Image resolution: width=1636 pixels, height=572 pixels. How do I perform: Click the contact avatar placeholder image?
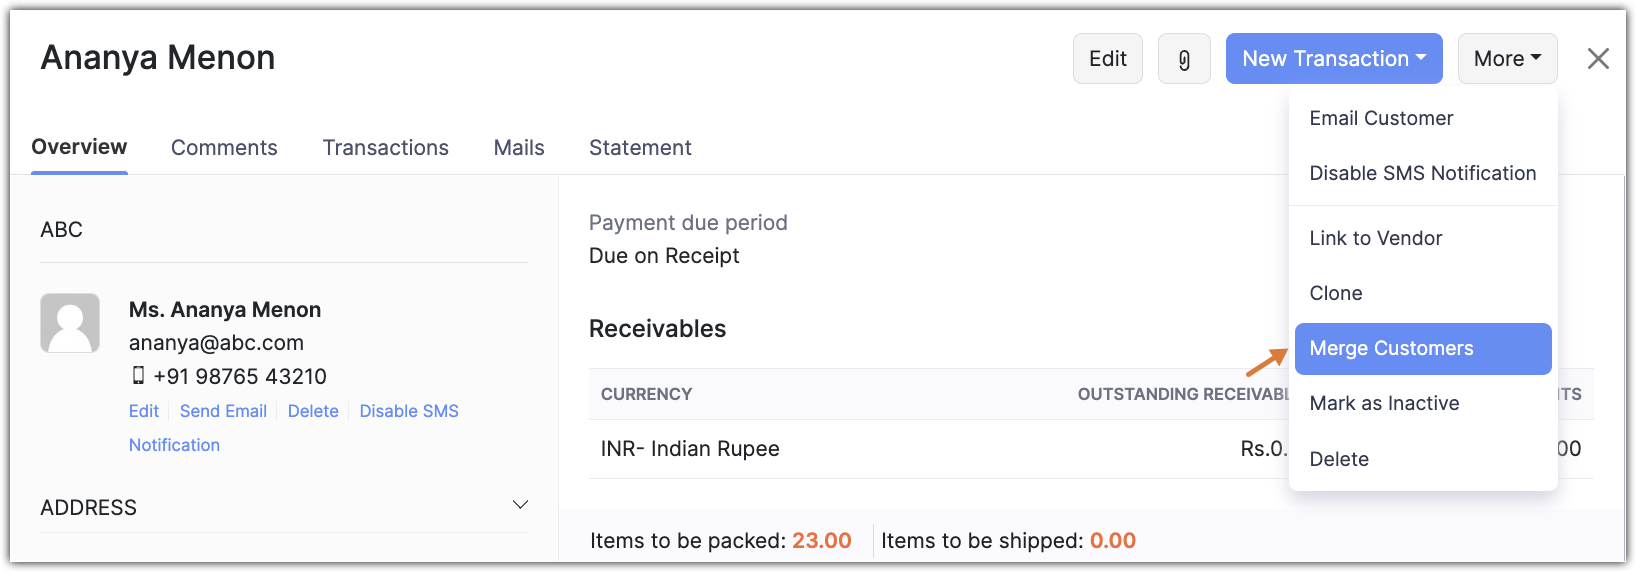pyautogui.click(x=70, y=323)
